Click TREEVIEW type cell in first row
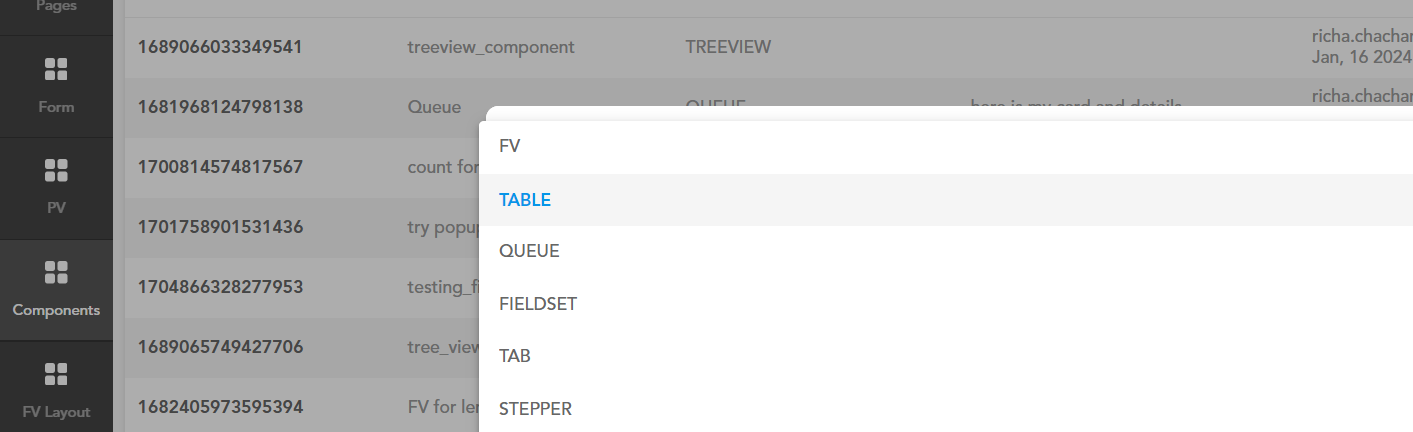 pyautogui.click(x=728, y=47)
